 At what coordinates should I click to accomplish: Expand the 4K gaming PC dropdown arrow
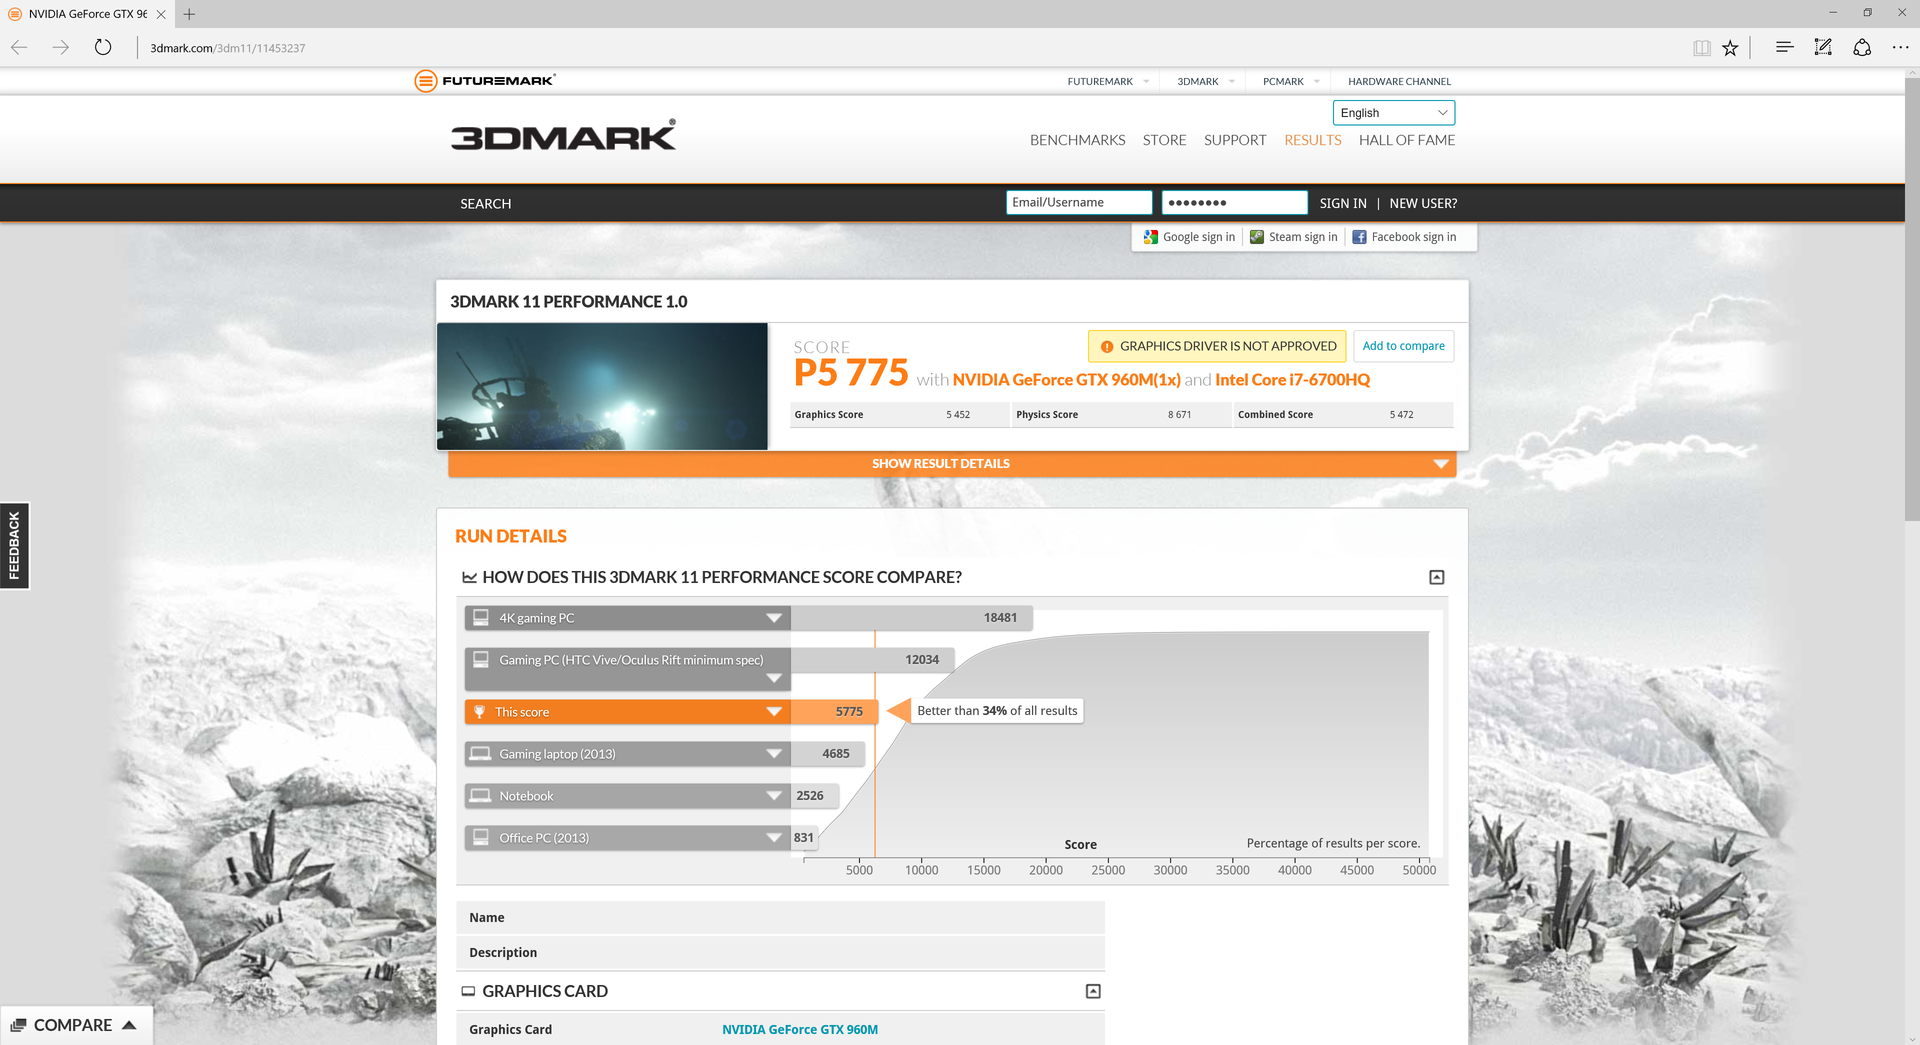click(774, 618)
